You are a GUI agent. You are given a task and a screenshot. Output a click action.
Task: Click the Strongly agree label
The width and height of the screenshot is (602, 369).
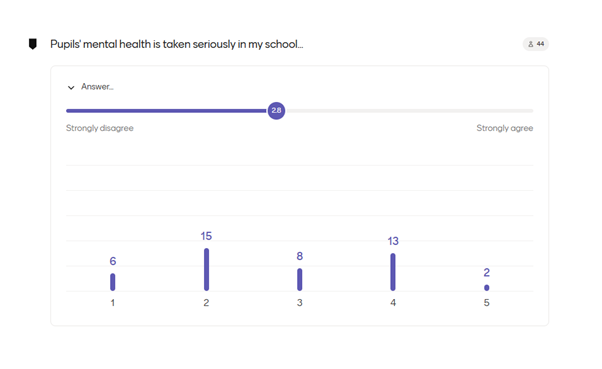(x=505, y=128)
